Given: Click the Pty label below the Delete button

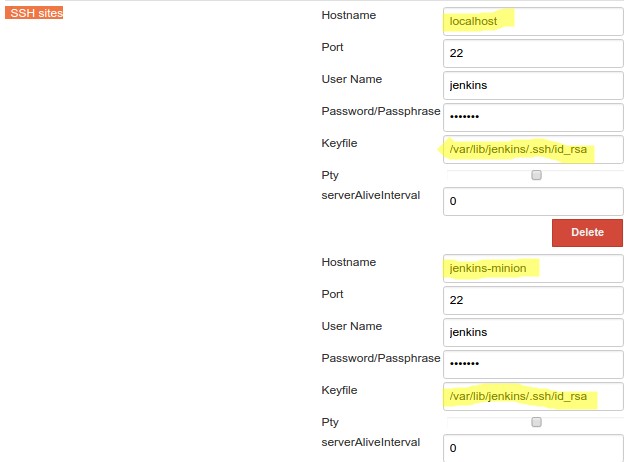Looking at the screenshot, I should pyautogui.click(x=330, y=422).
